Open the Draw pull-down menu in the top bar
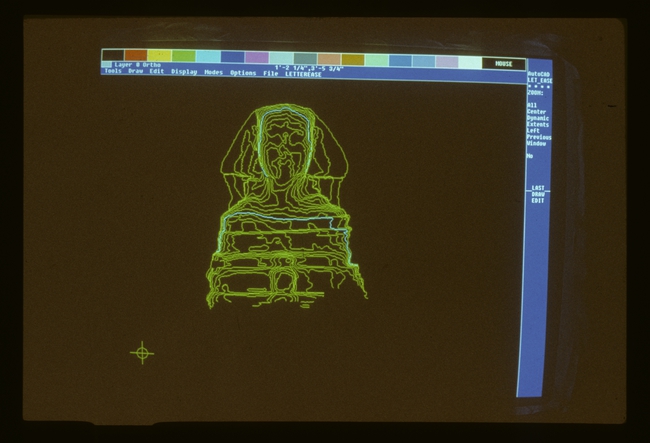 (x=135, y=72)
